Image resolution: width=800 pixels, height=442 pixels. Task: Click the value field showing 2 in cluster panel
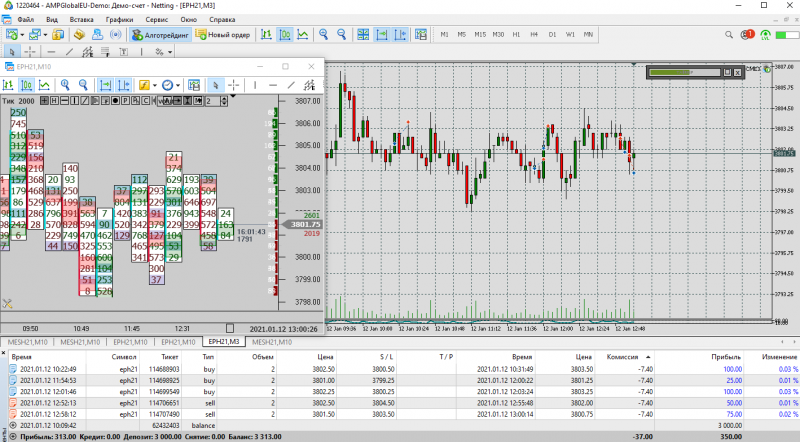click(212, 101)
